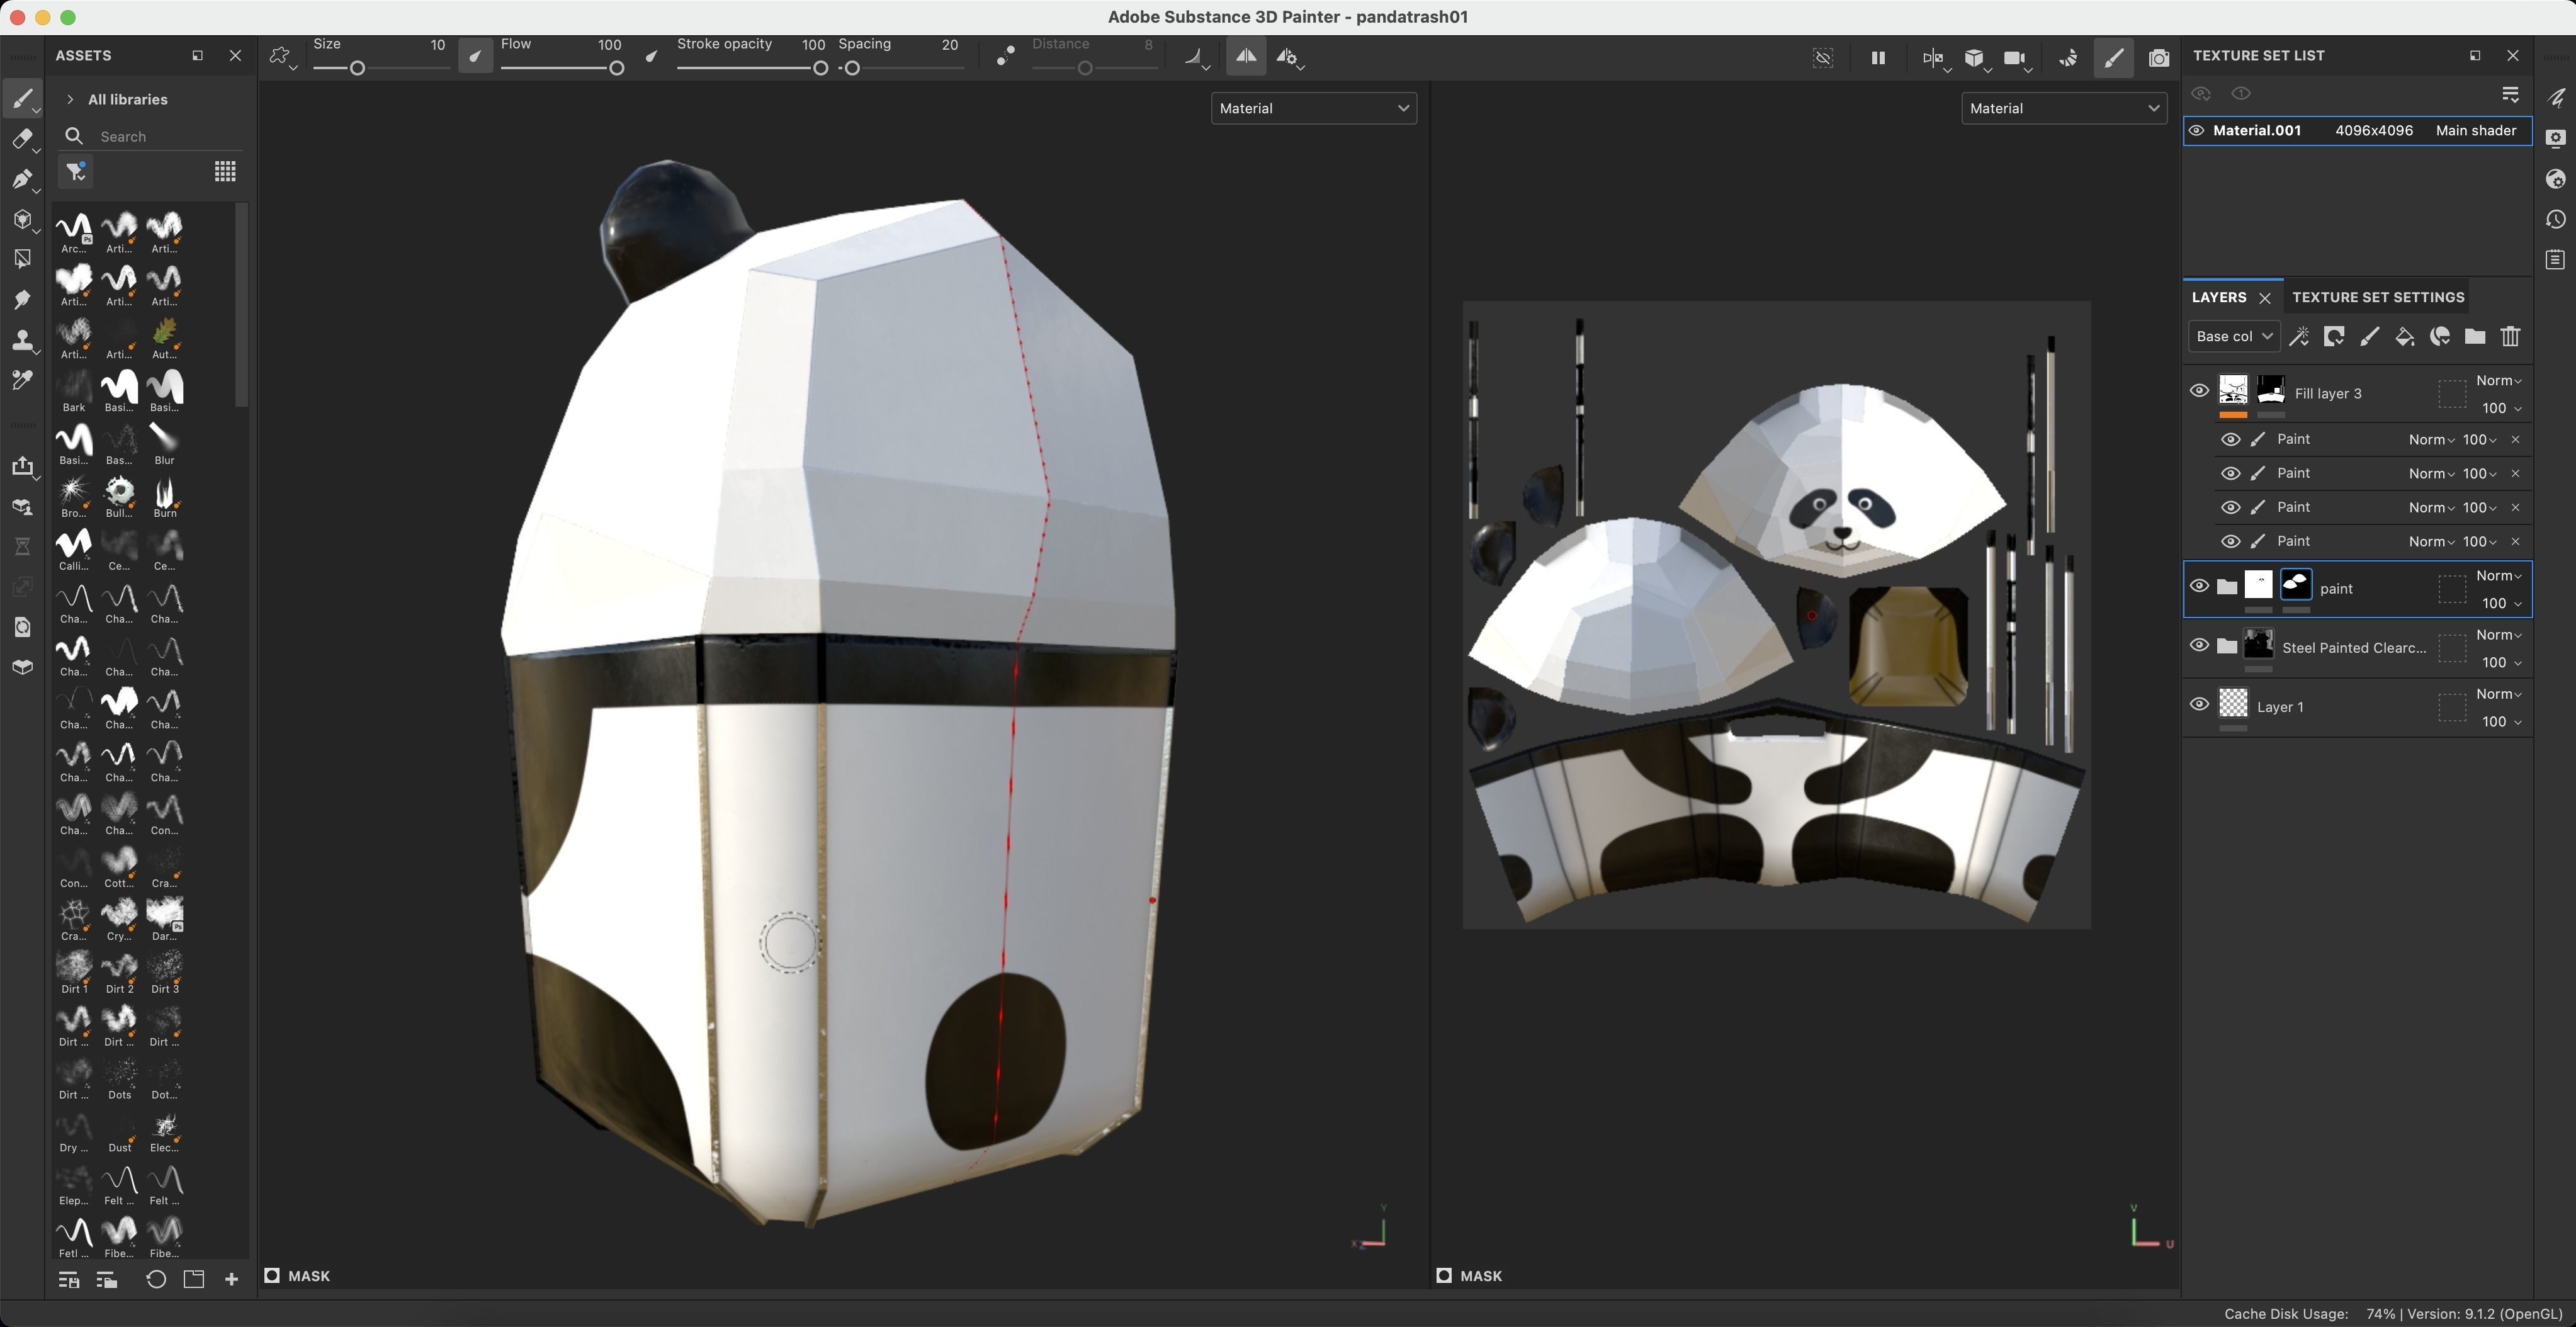2576x1327 pixels.
Task: Open filter icon in Assets panel
Action: [76, 172]
